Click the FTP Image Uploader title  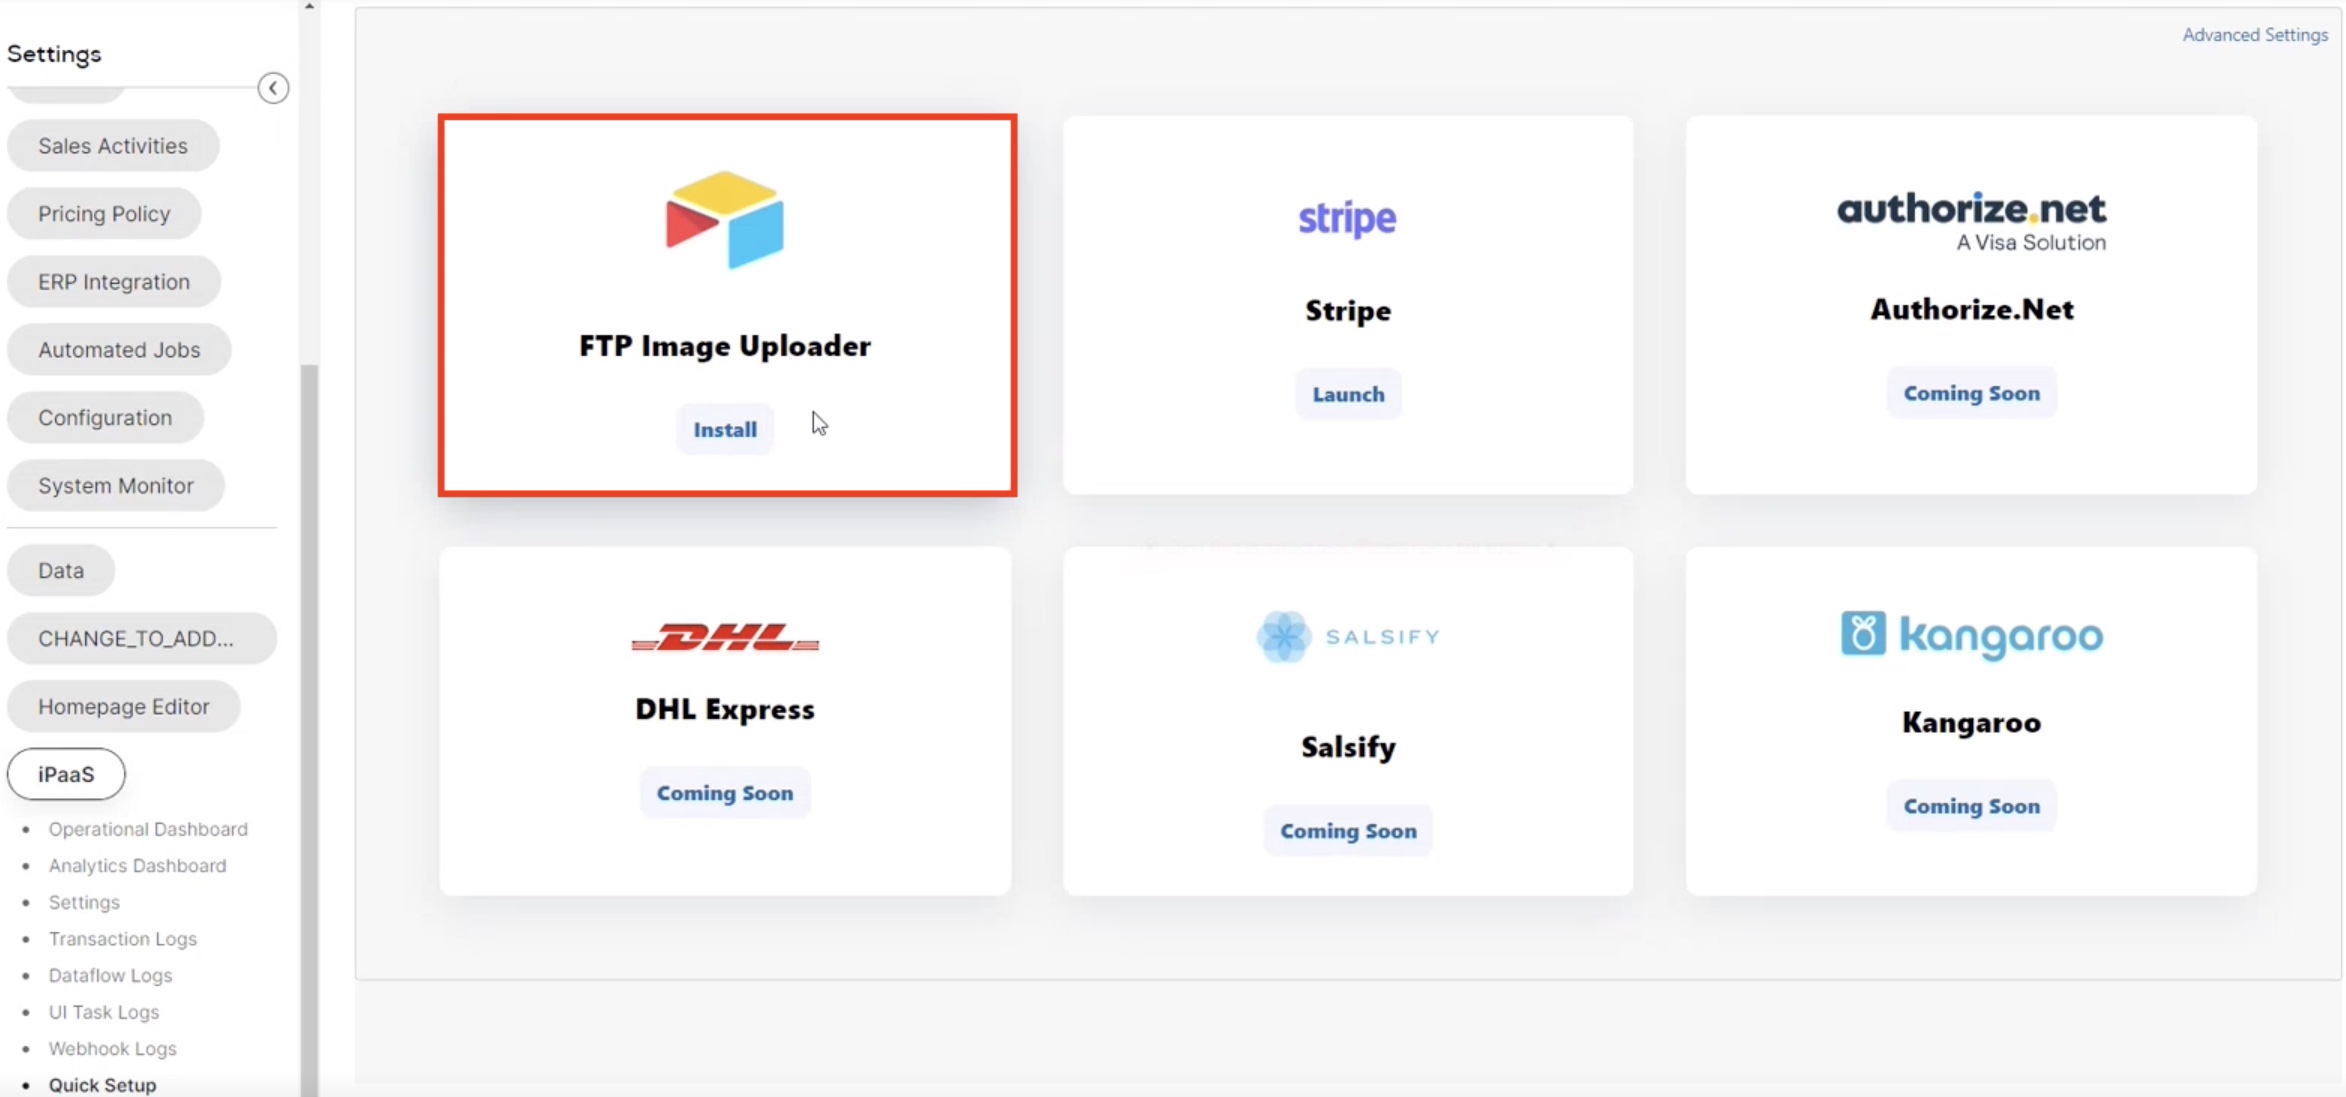pyautogui.click(x=725, y=346)
